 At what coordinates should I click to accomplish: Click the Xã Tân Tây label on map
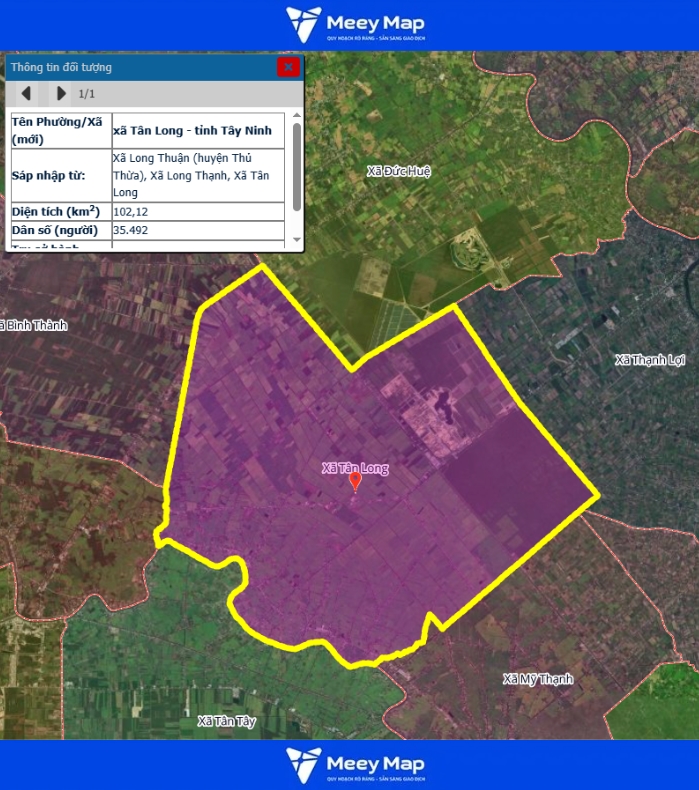[227, 721]
